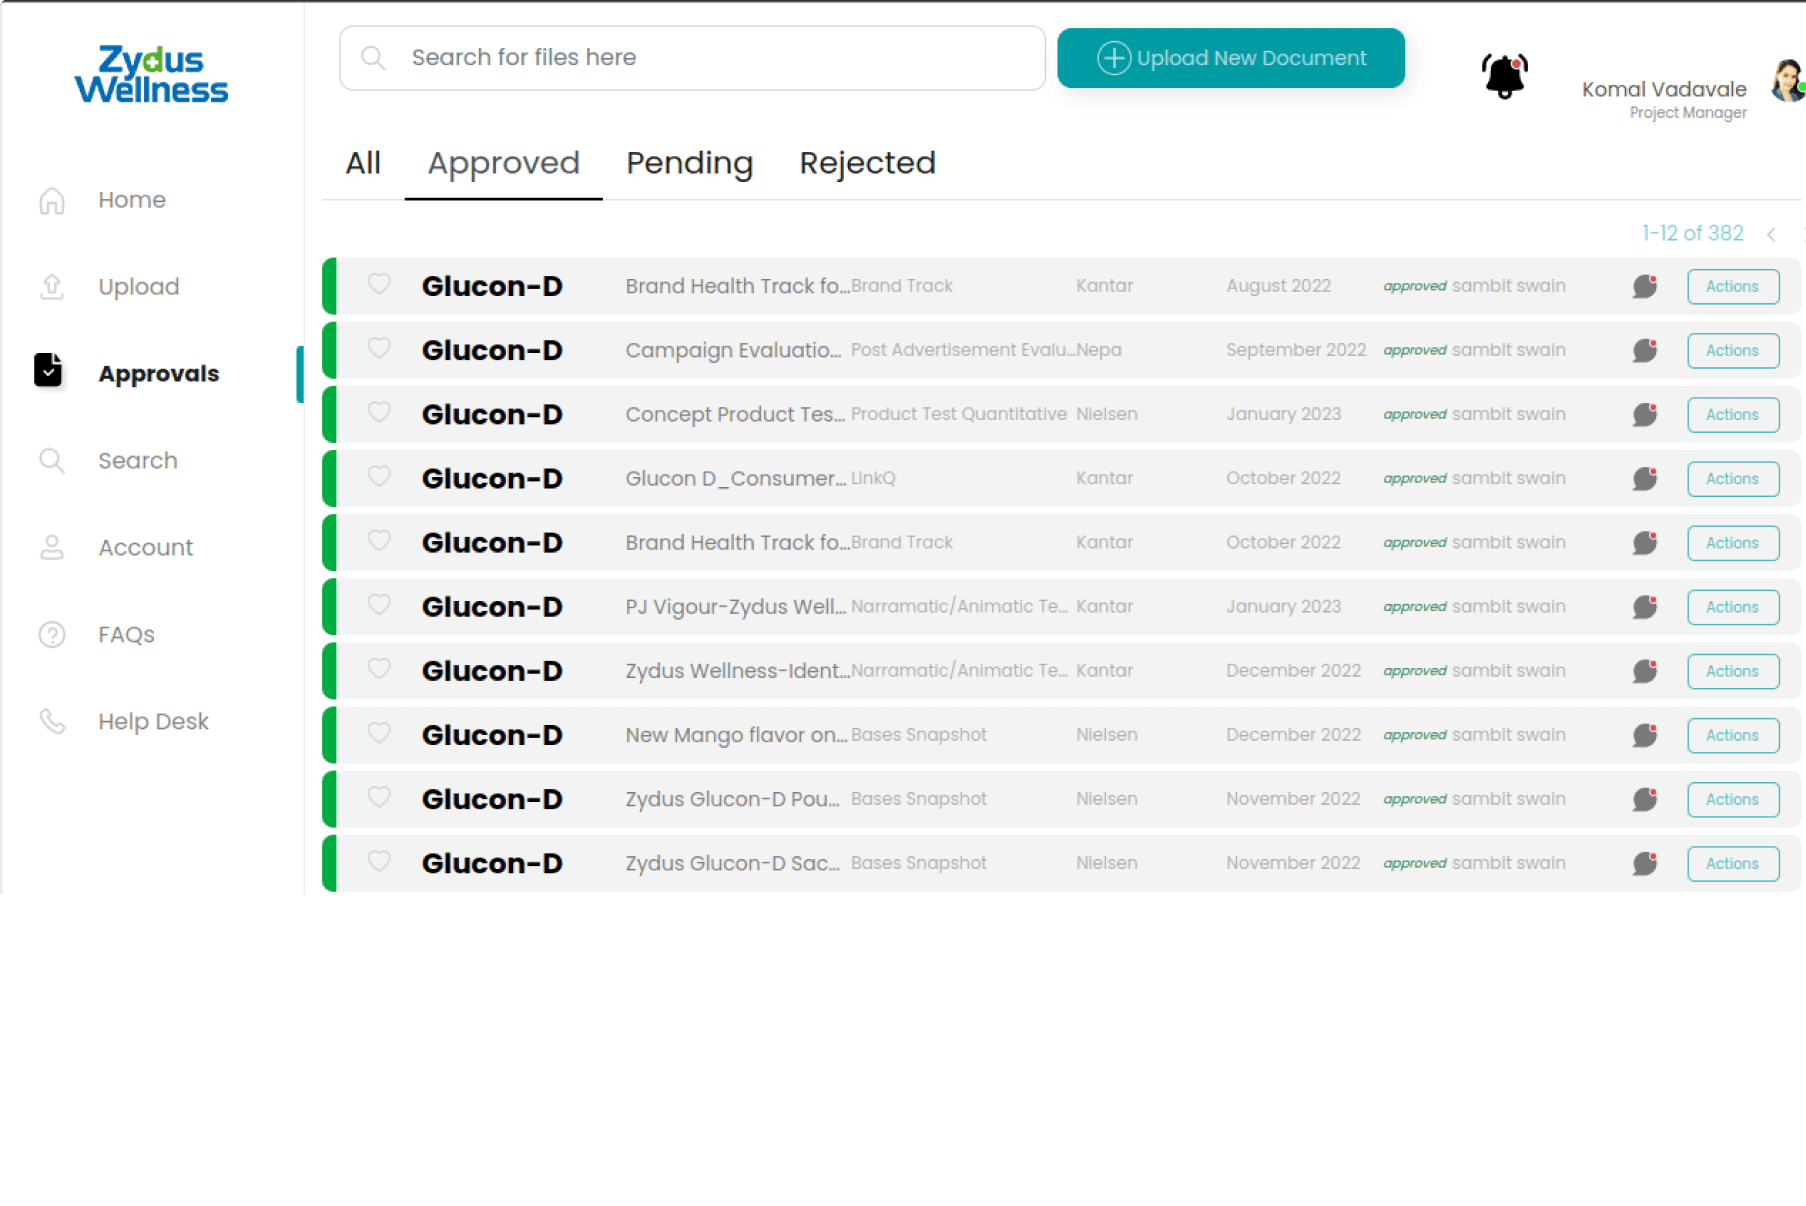Click the Search for files input field

pos(692,58)
